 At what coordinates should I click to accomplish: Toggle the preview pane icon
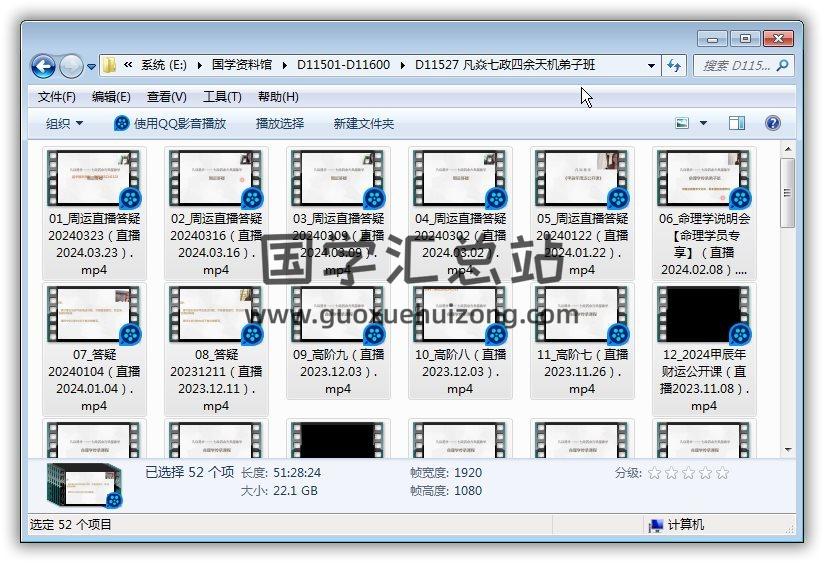[737, 124]
